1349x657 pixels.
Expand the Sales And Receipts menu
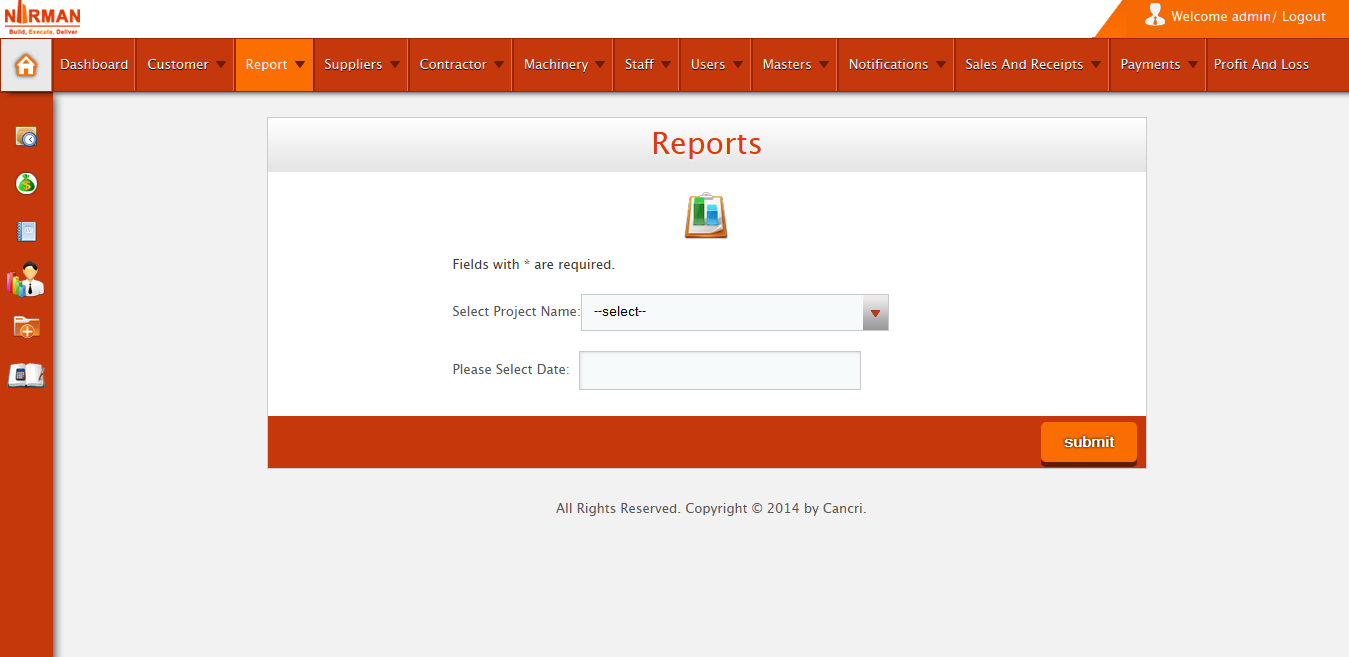1031,65
